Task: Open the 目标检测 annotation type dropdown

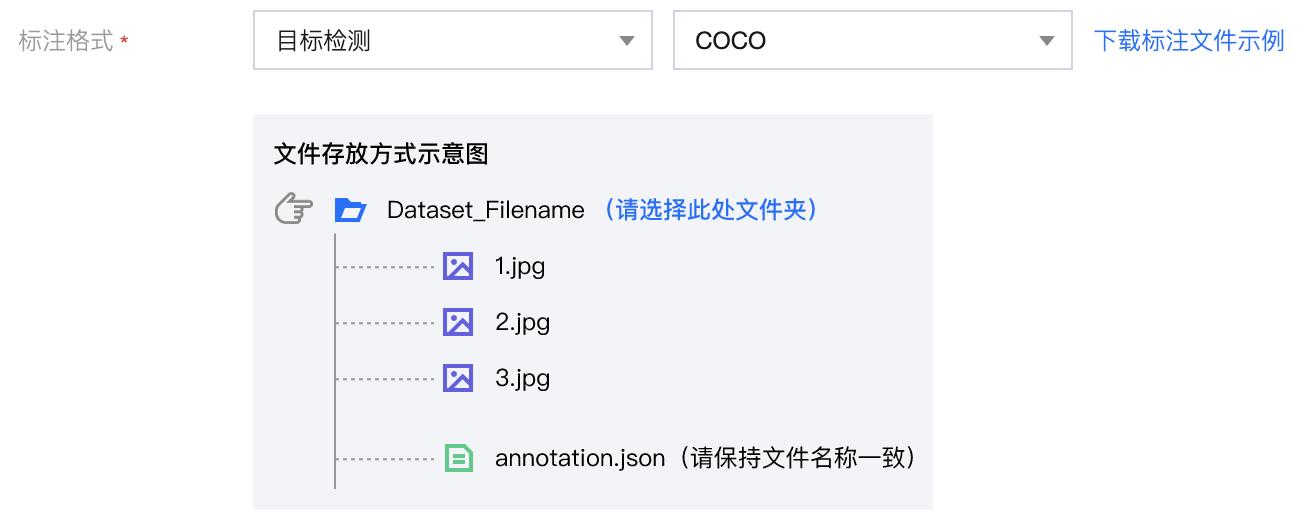Action: coord(453,41)
